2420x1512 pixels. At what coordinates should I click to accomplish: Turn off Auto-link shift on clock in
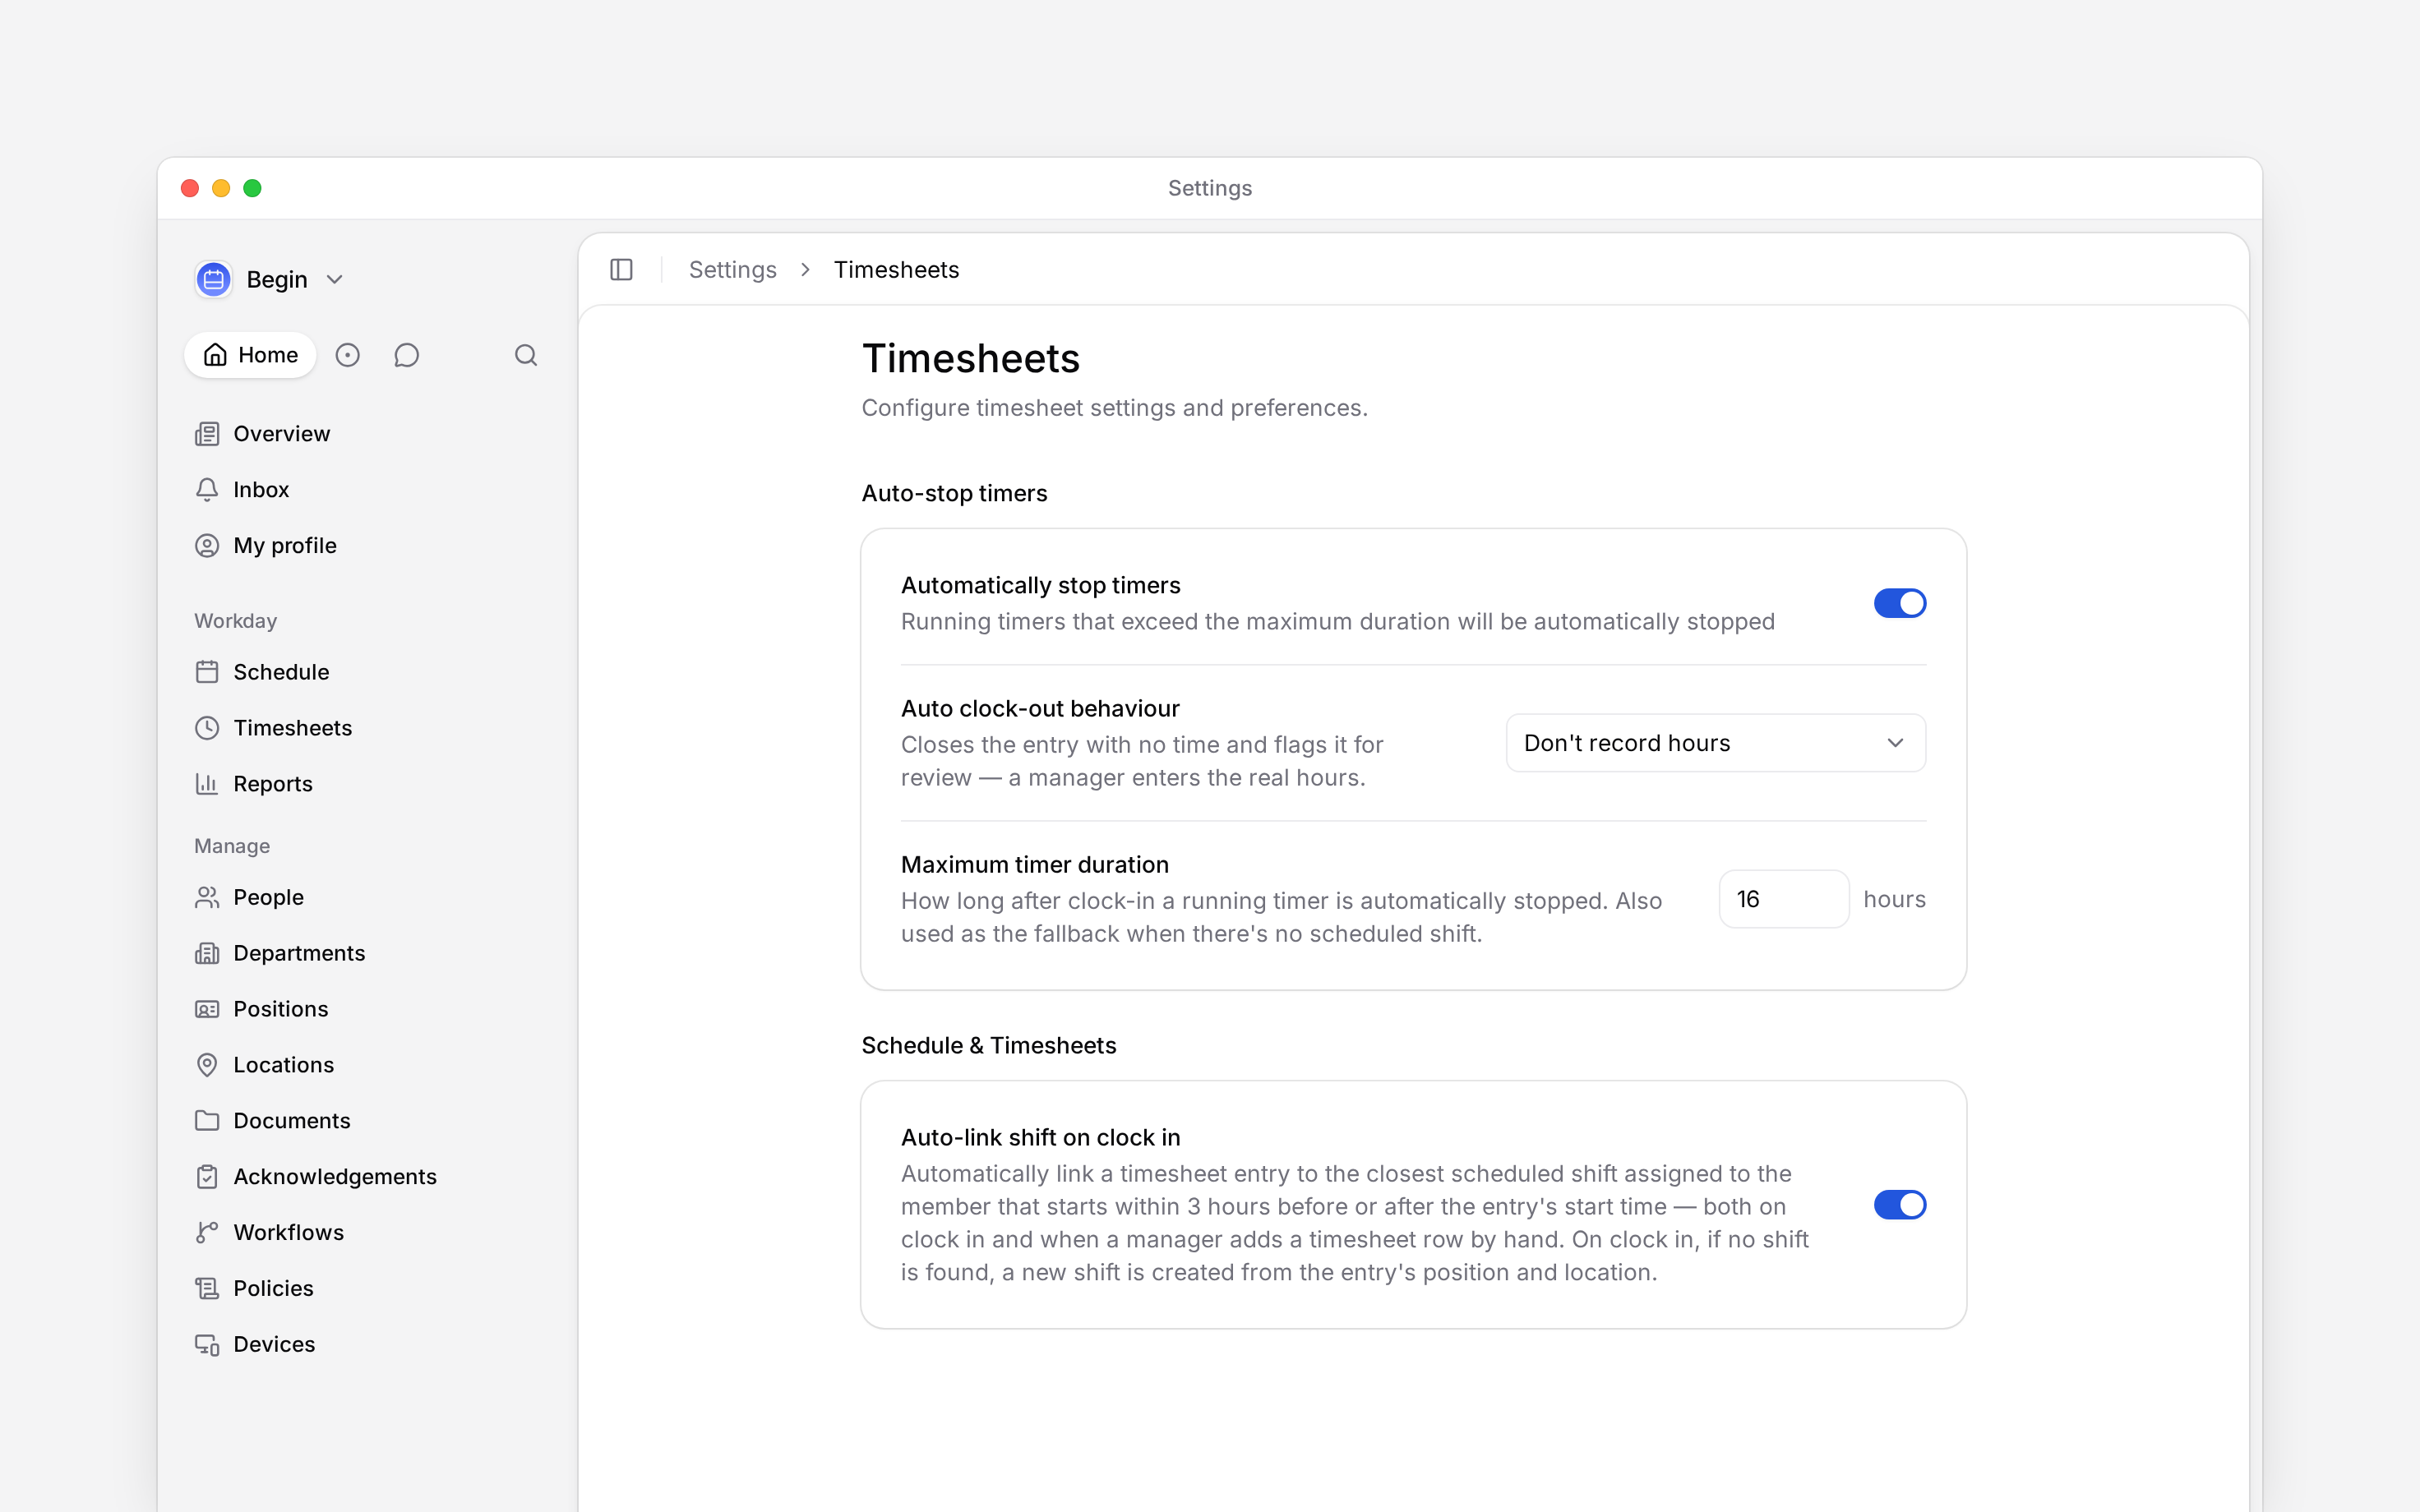click(1899, 1205)
